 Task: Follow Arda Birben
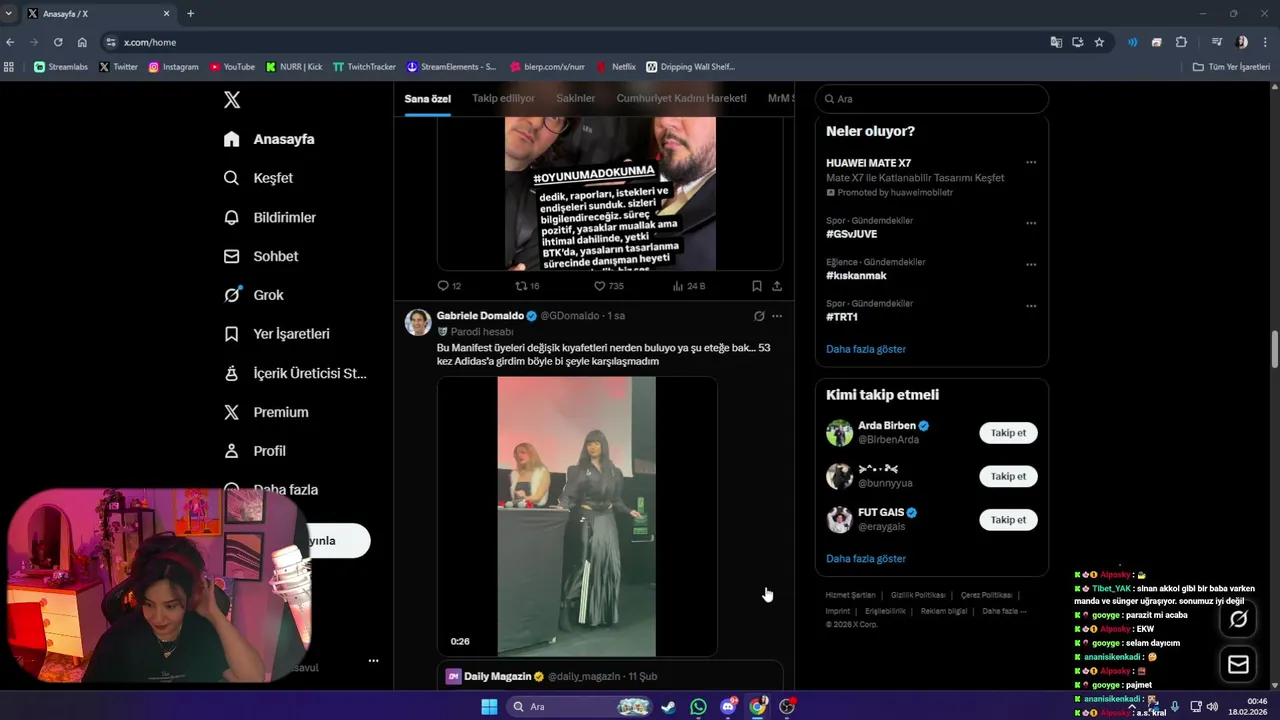(x=1008, y=433)
